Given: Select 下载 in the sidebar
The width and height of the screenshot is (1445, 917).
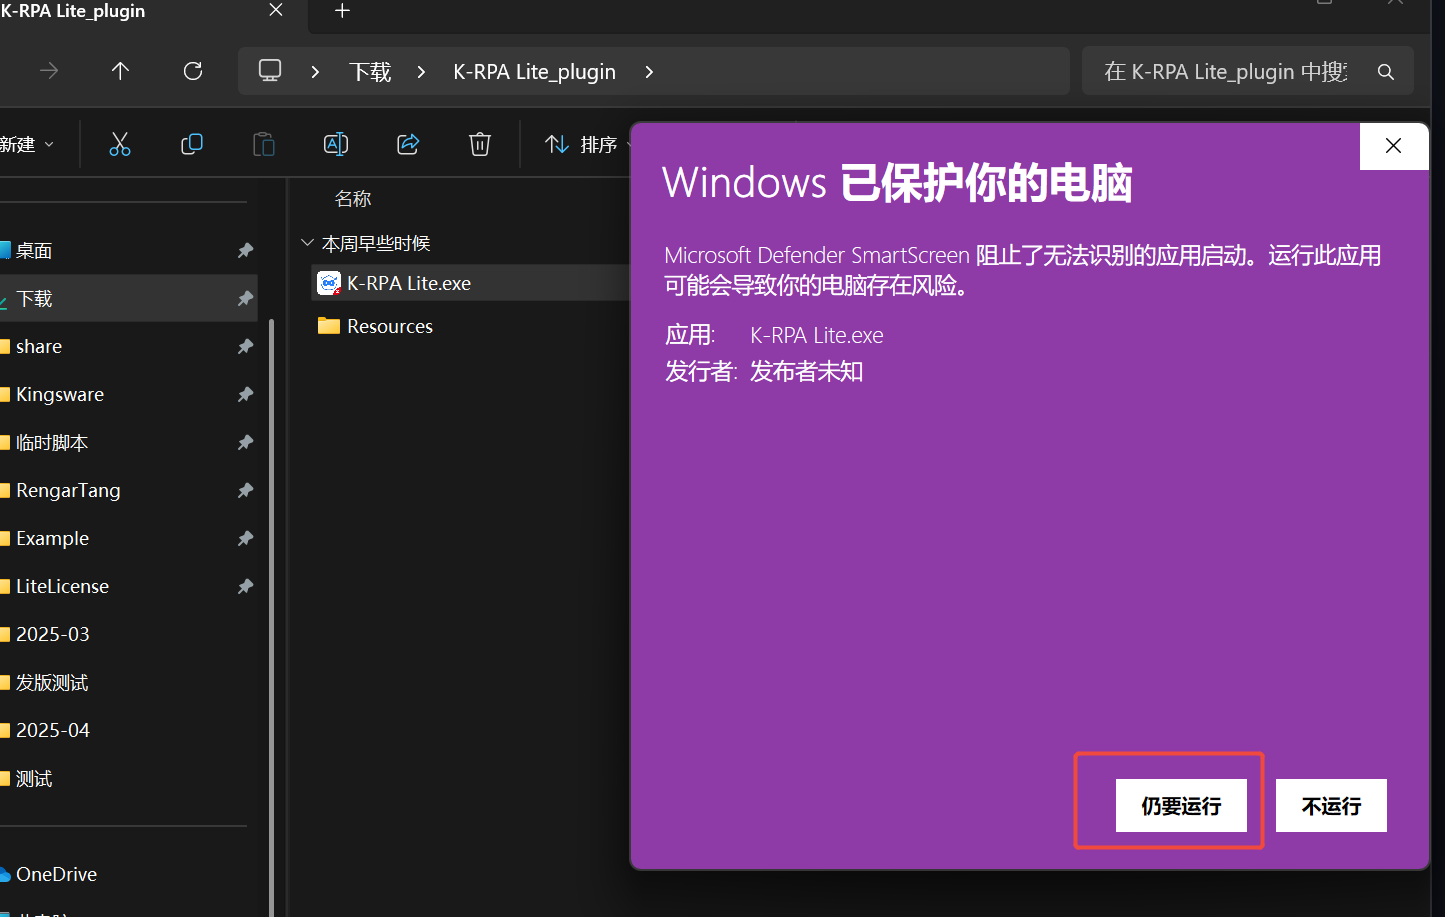Looking at the screenshot, I should coord(128,299).
